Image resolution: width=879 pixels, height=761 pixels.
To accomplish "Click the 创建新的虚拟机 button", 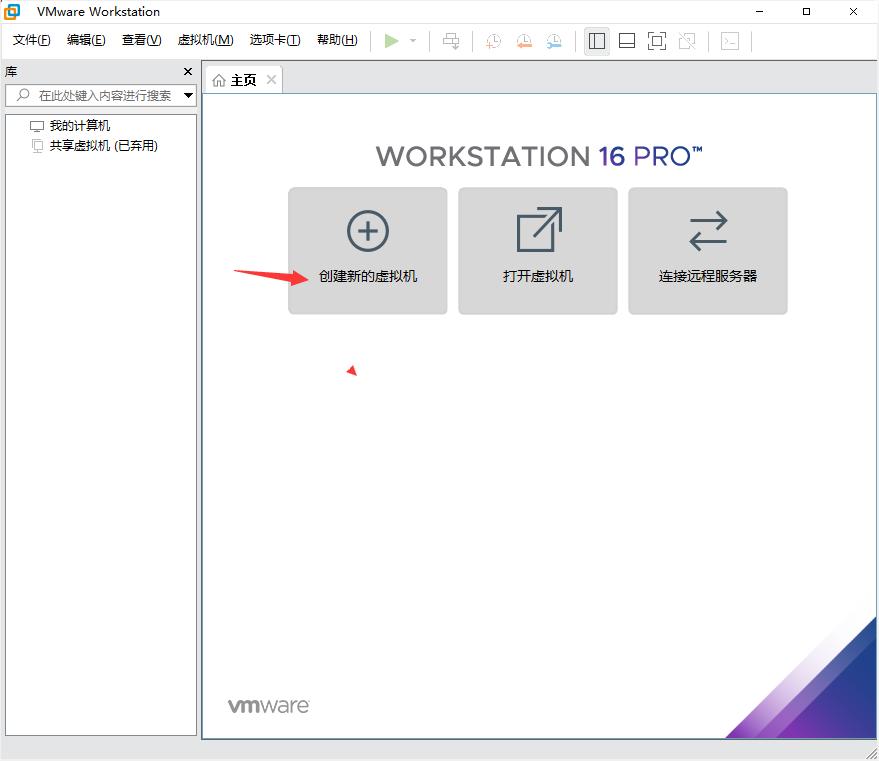I will coord(366,250).
